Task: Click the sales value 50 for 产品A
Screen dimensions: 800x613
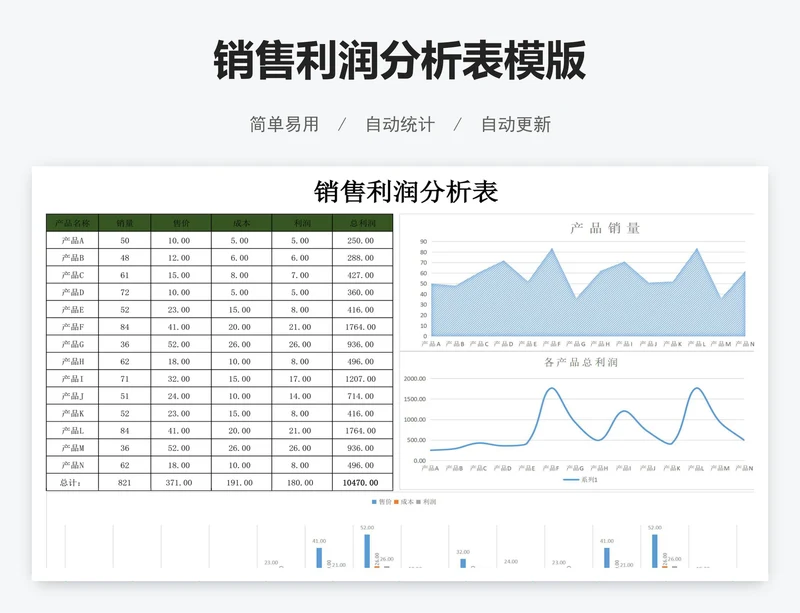Action: point(124,240)
